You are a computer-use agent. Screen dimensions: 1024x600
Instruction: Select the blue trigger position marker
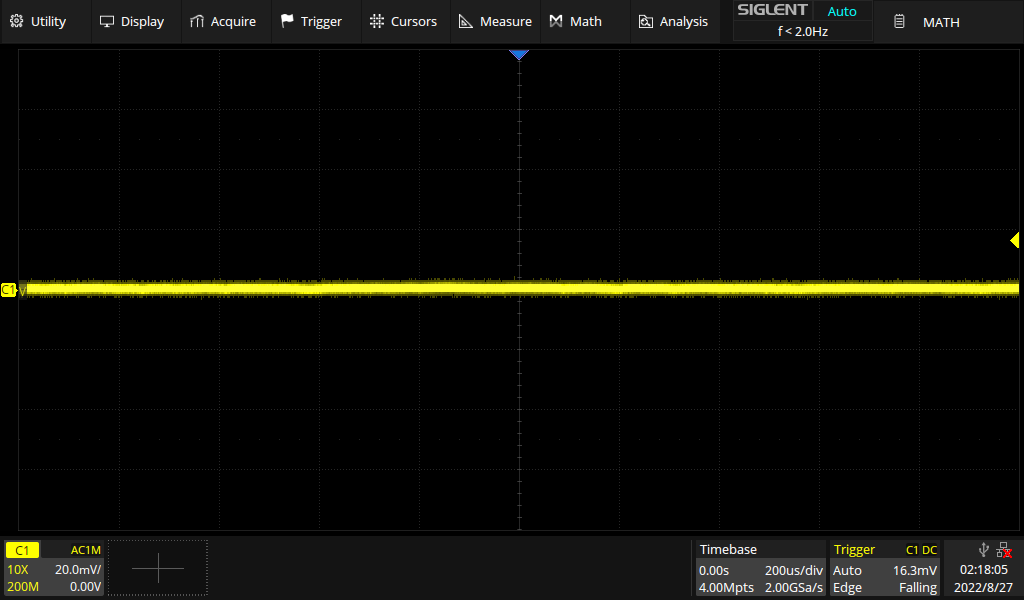coord(519,55)
